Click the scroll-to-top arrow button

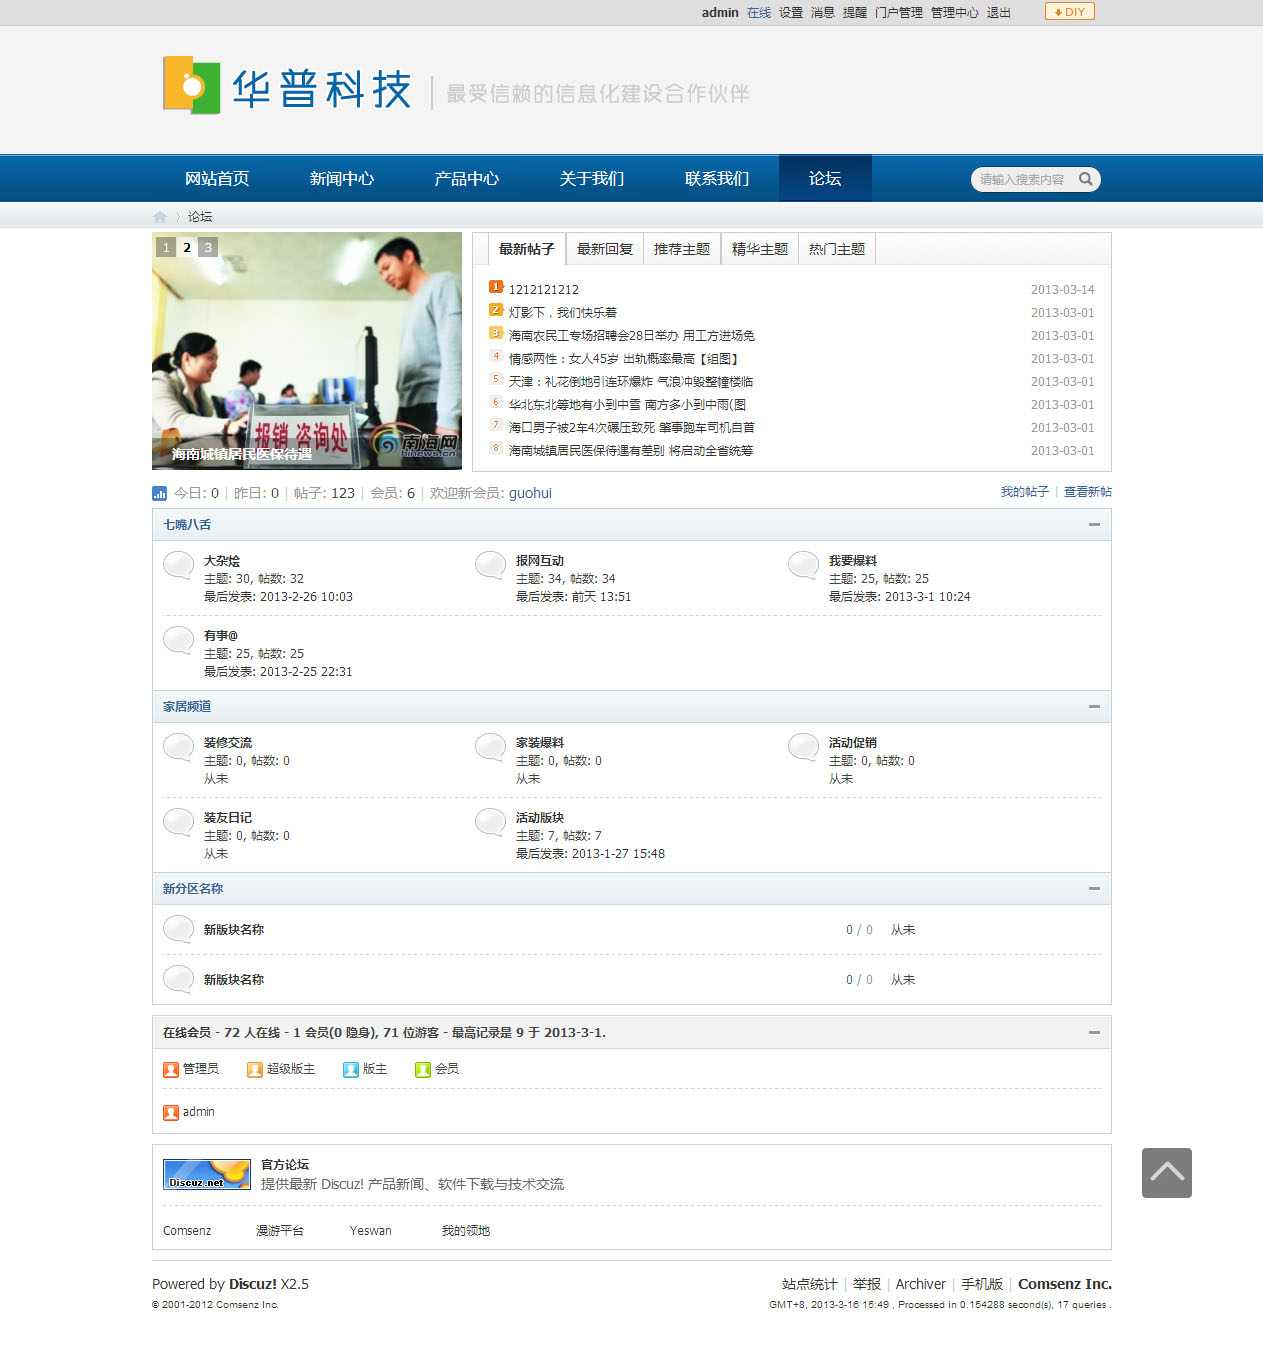coord(1167,1173)
